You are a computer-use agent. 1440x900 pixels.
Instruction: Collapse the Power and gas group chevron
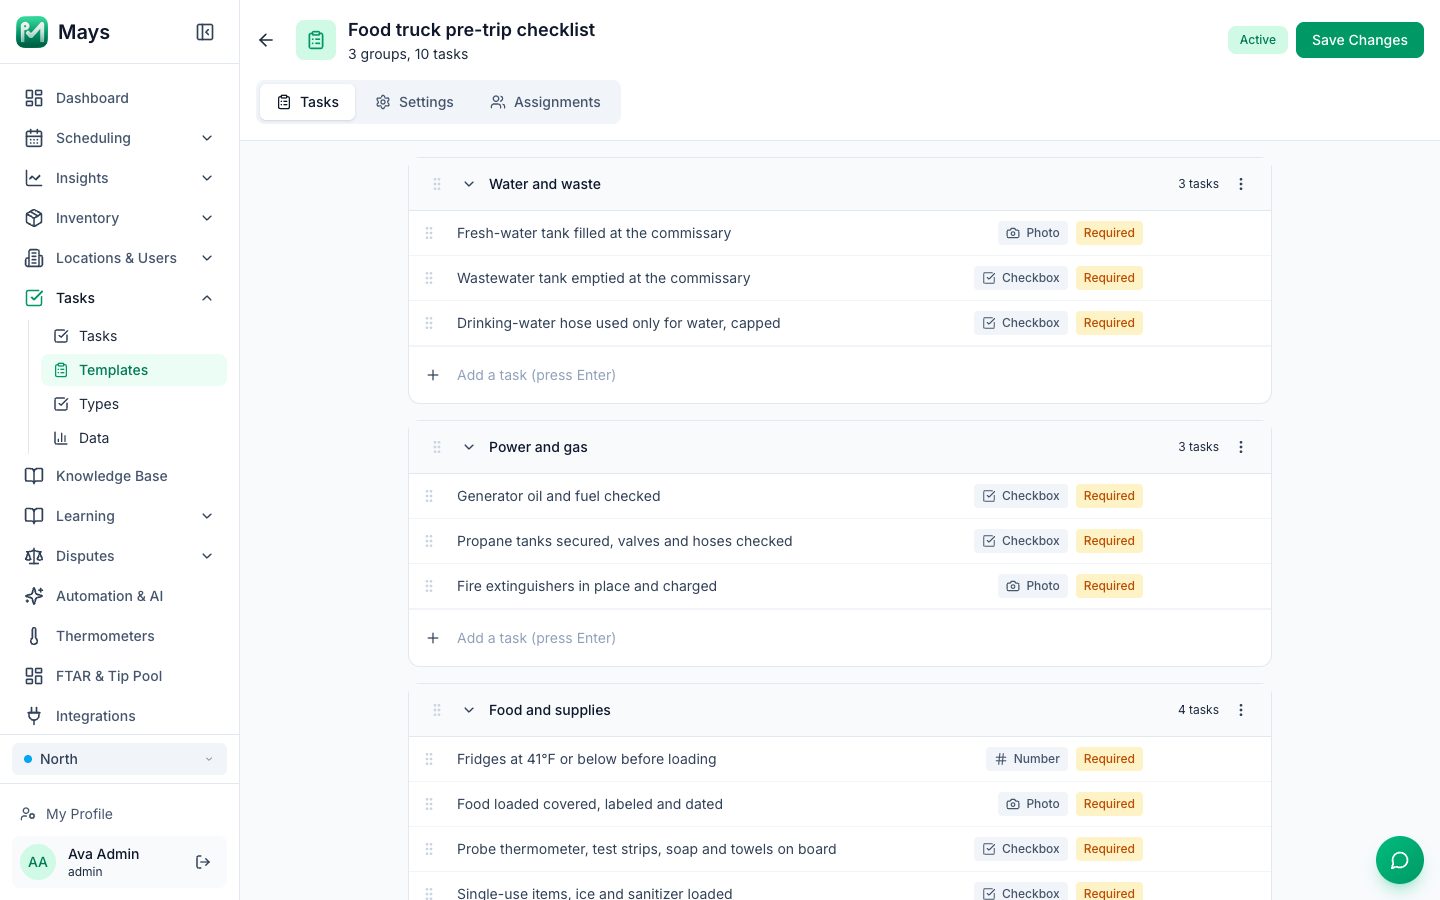click(469, 447)
